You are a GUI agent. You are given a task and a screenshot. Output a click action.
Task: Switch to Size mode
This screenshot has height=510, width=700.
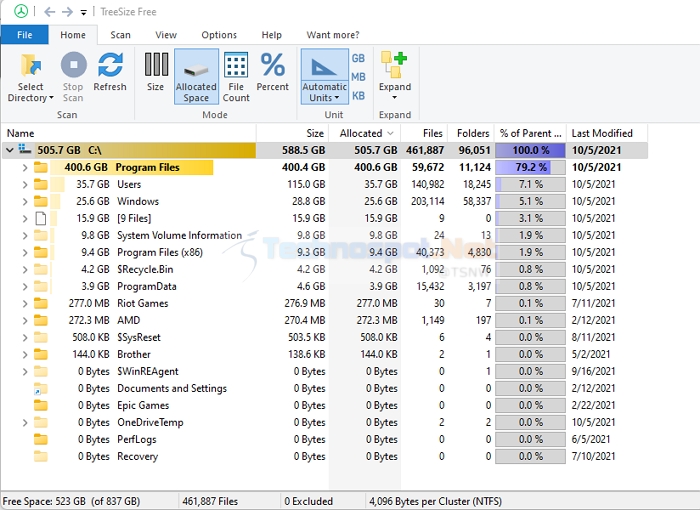[x=156, y=72]
